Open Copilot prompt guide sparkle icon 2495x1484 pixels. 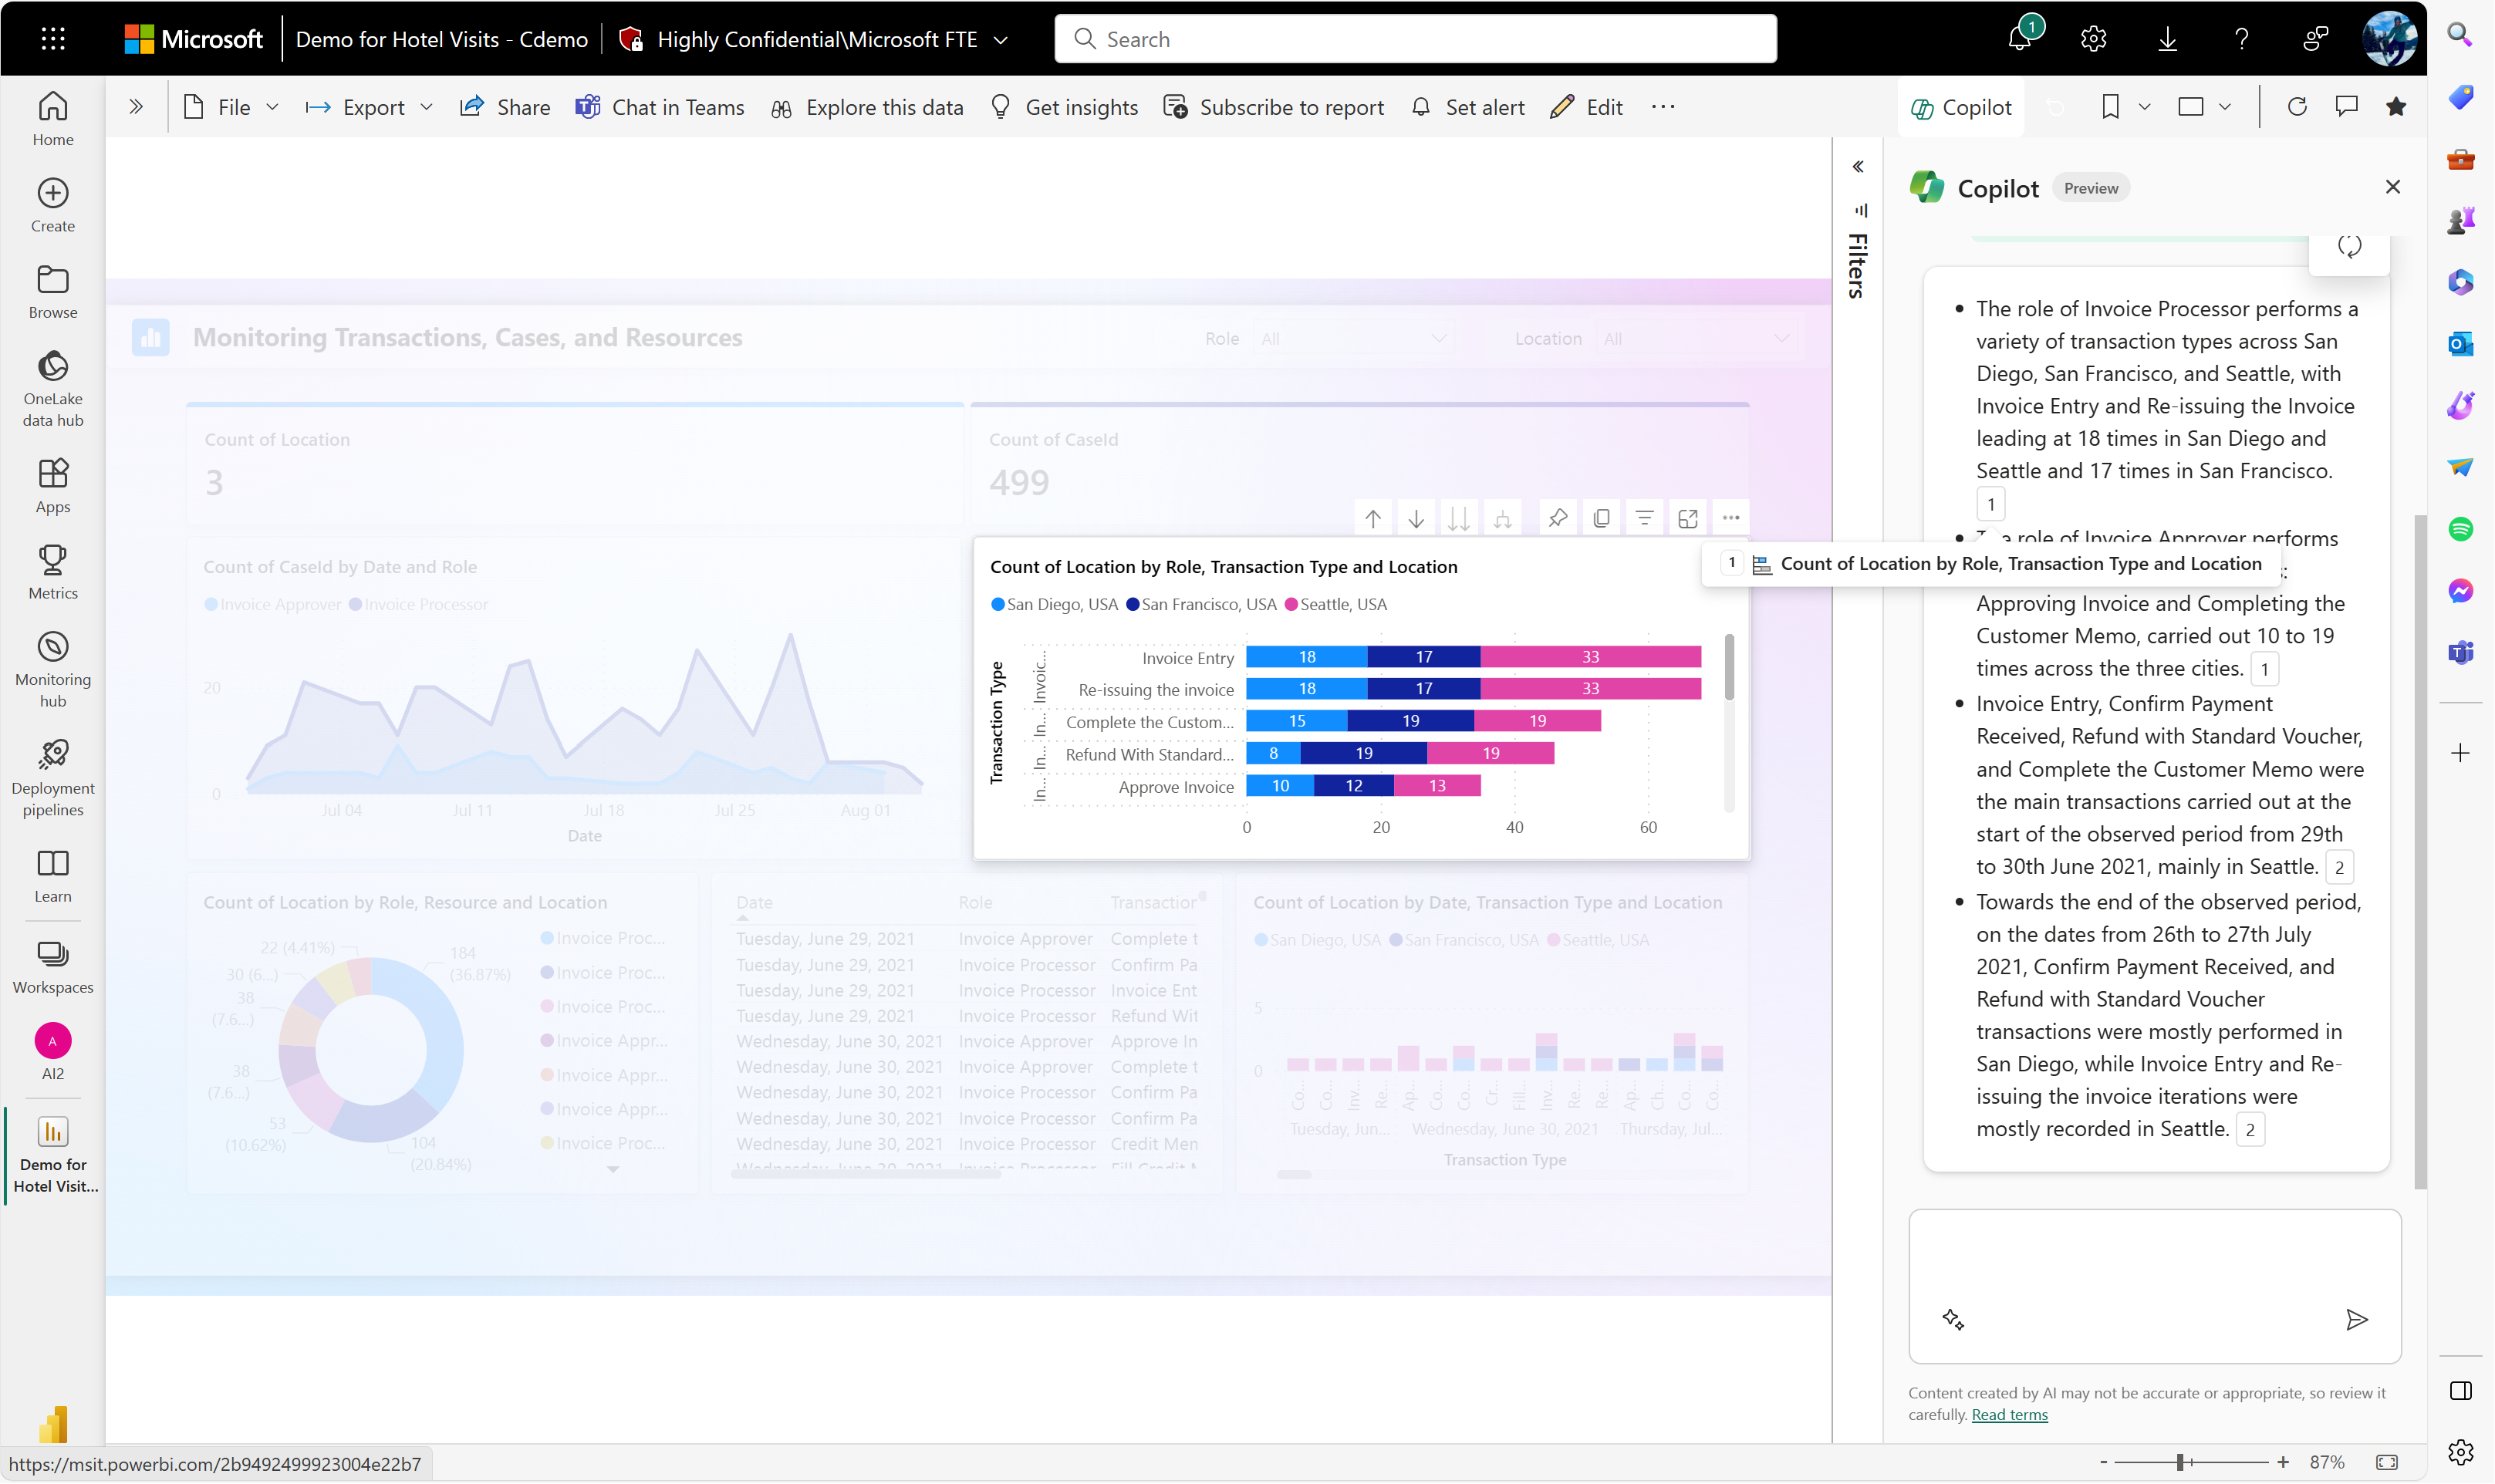click(1952, 1320)
